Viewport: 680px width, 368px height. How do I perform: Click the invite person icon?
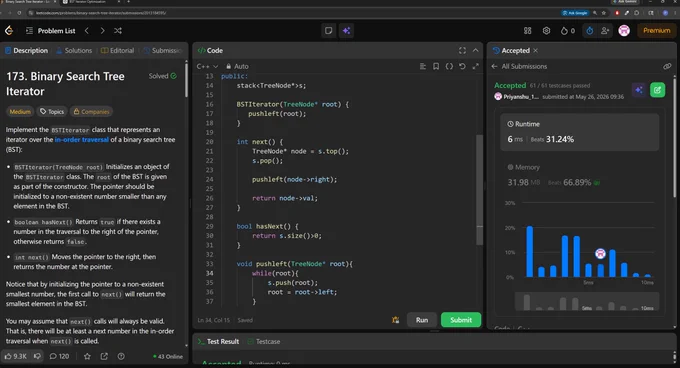tap(605, 31)
